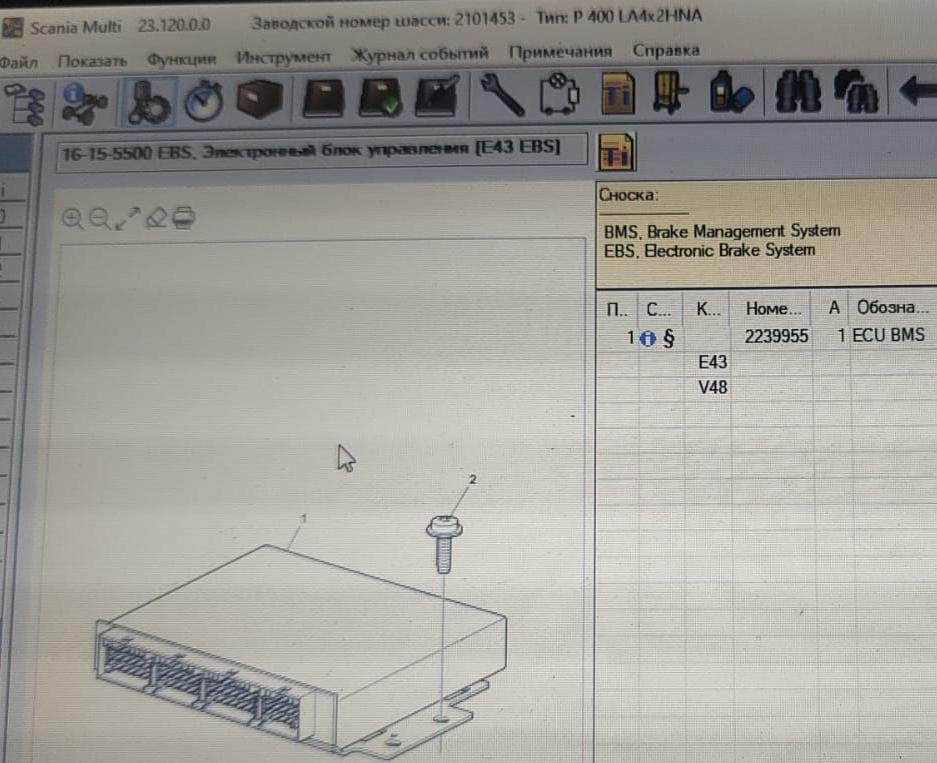Image resolution: width=937 pixels, height=763 pixels.
Task: Click the back arrow in the toolbar
Action: click(x=917, y=94)
